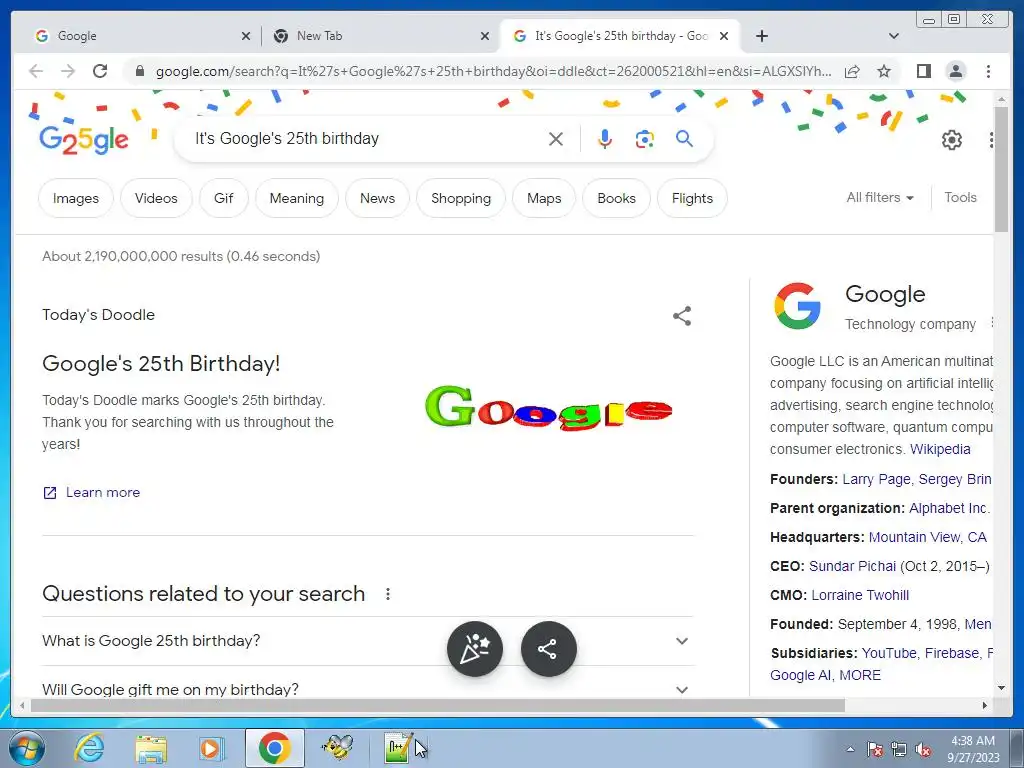The width and height of the screenshot is (1024, 768).
Task: Filter results by Shopping
Action: tap(461, 198)
